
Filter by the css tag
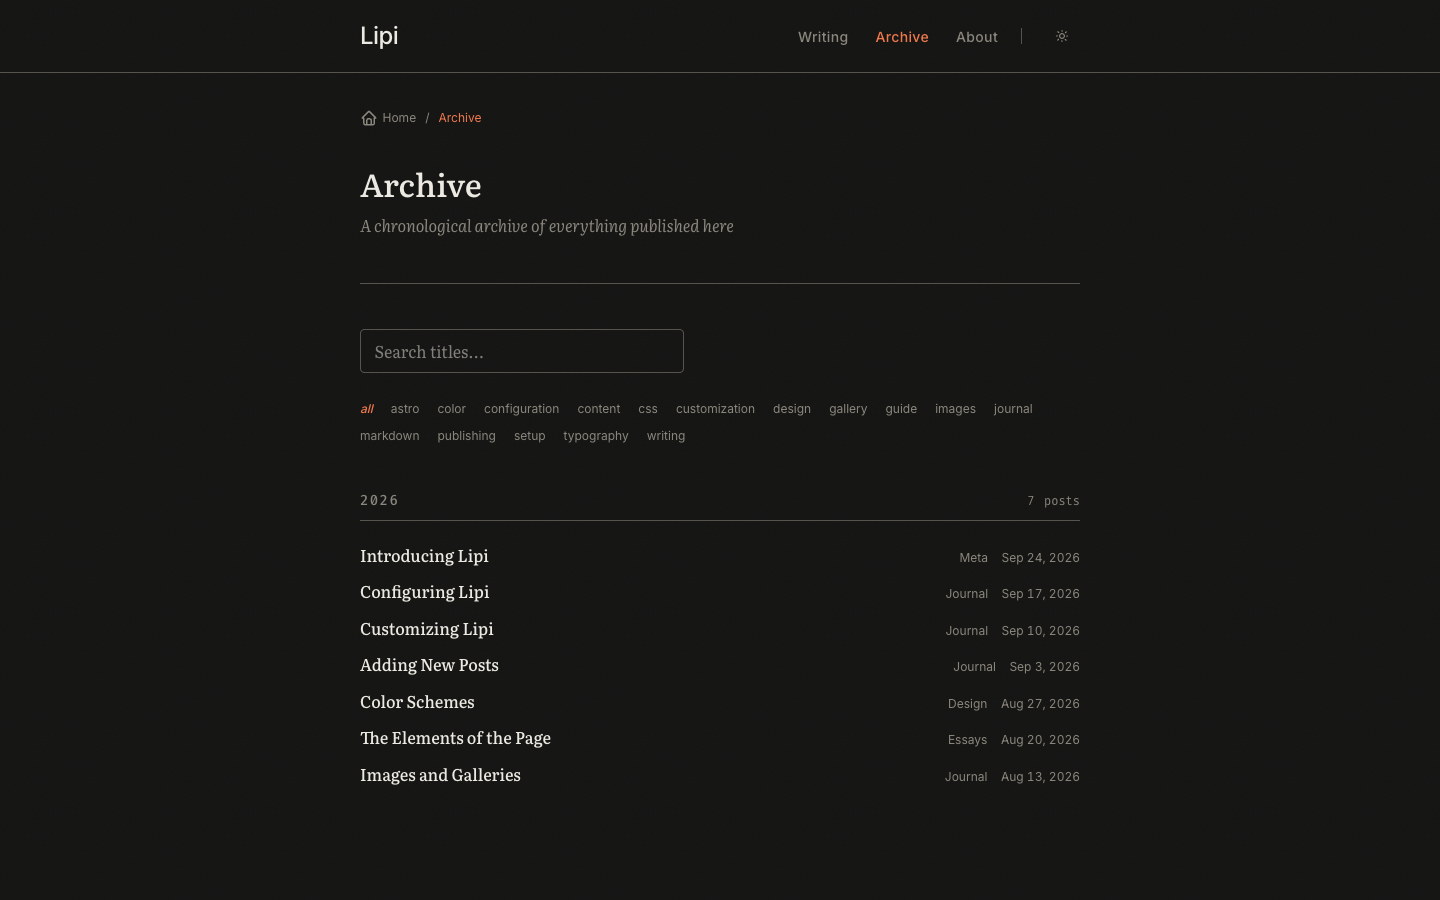tap(648, 409)
